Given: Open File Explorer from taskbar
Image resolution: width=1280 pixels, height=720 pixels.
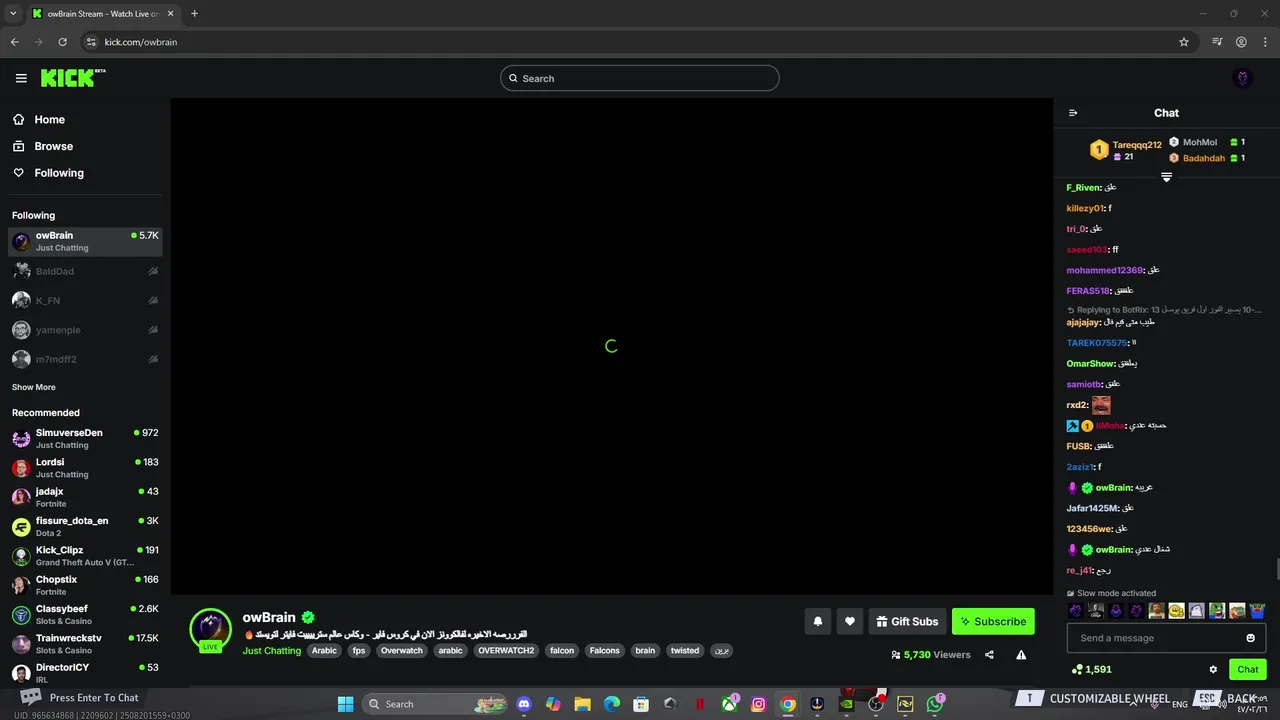Looking at the screenshot, I should (582, 704).
